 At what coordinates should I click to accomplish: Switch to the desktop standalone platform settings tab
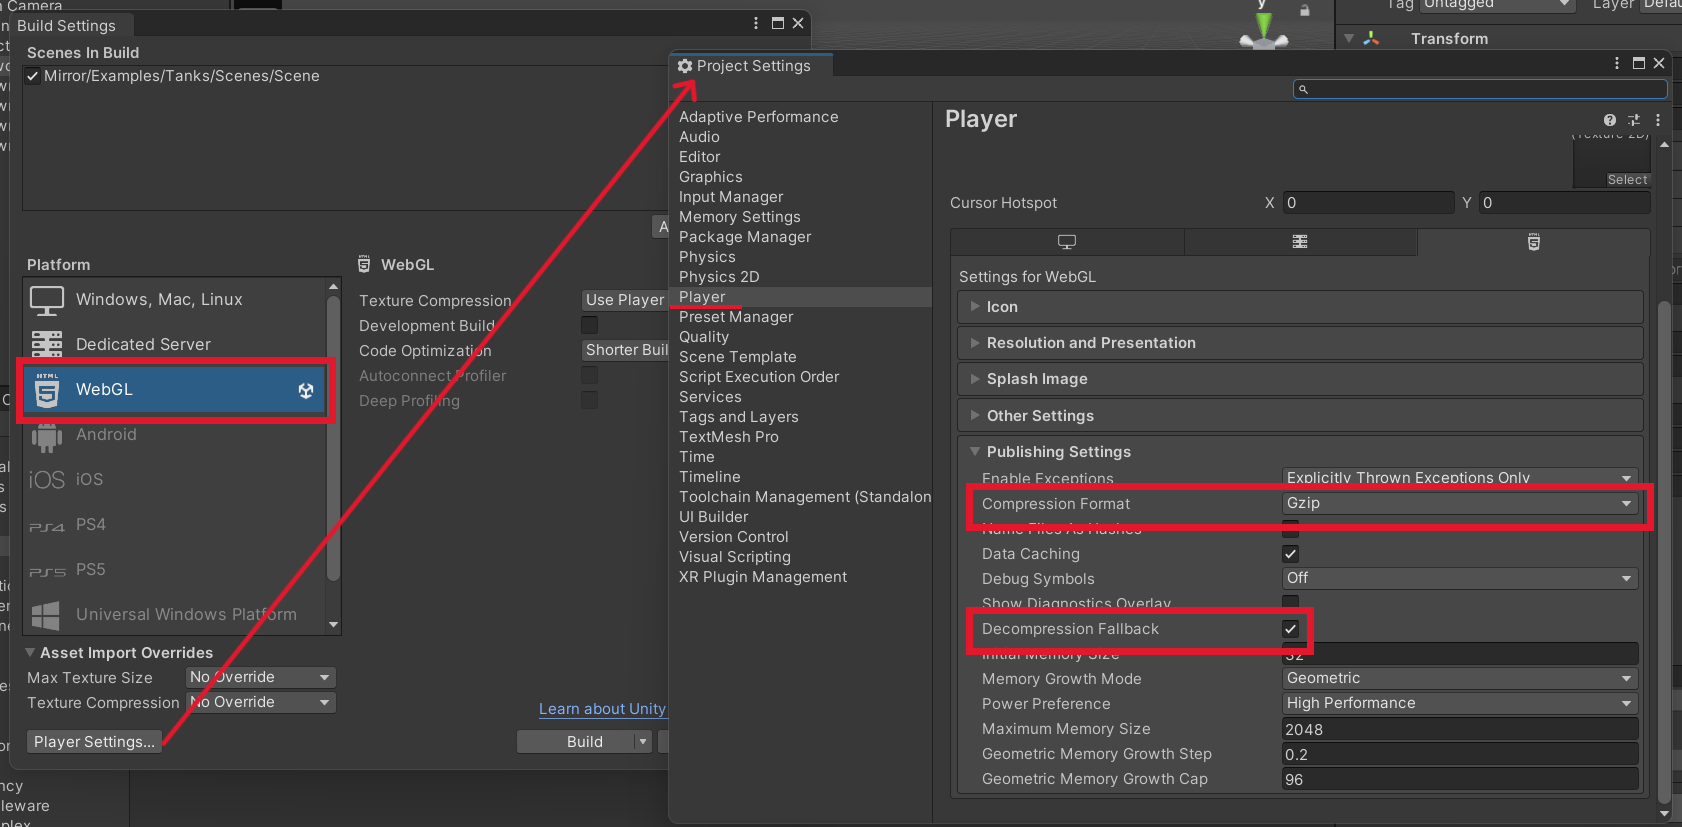tap(1067, 242)
